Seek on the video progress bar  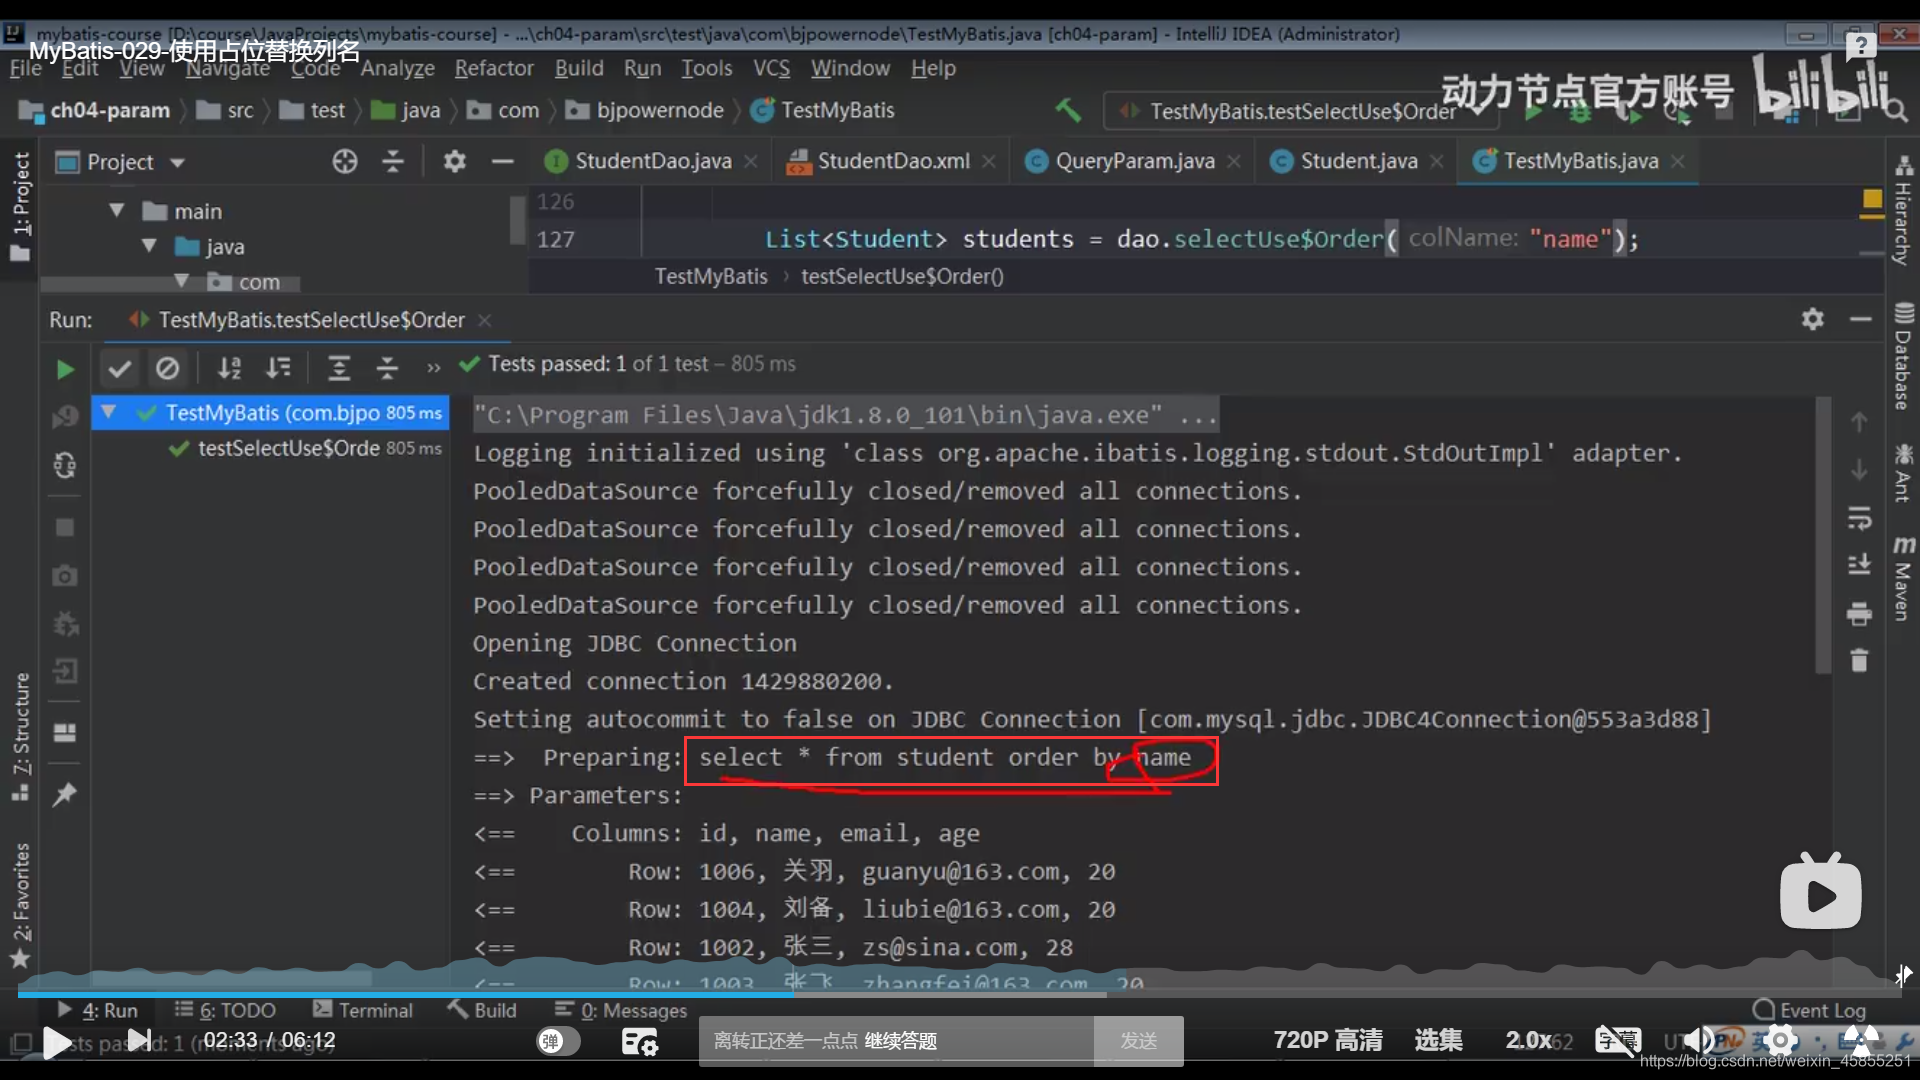click(x=959, y=994)
